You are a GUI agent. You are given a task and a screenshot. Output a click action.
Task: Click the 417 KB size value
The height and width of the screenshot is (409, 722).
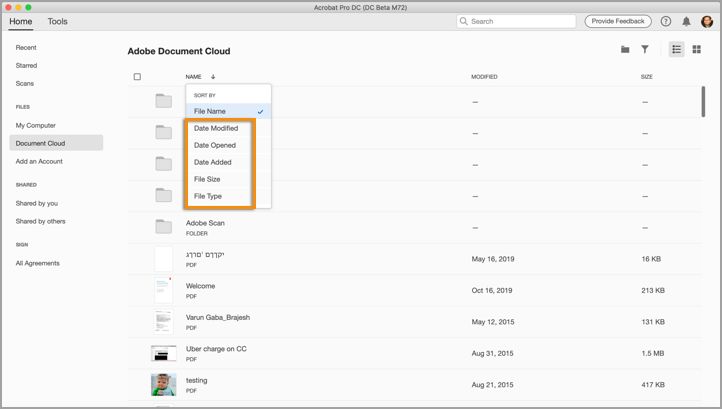point(653,385)
